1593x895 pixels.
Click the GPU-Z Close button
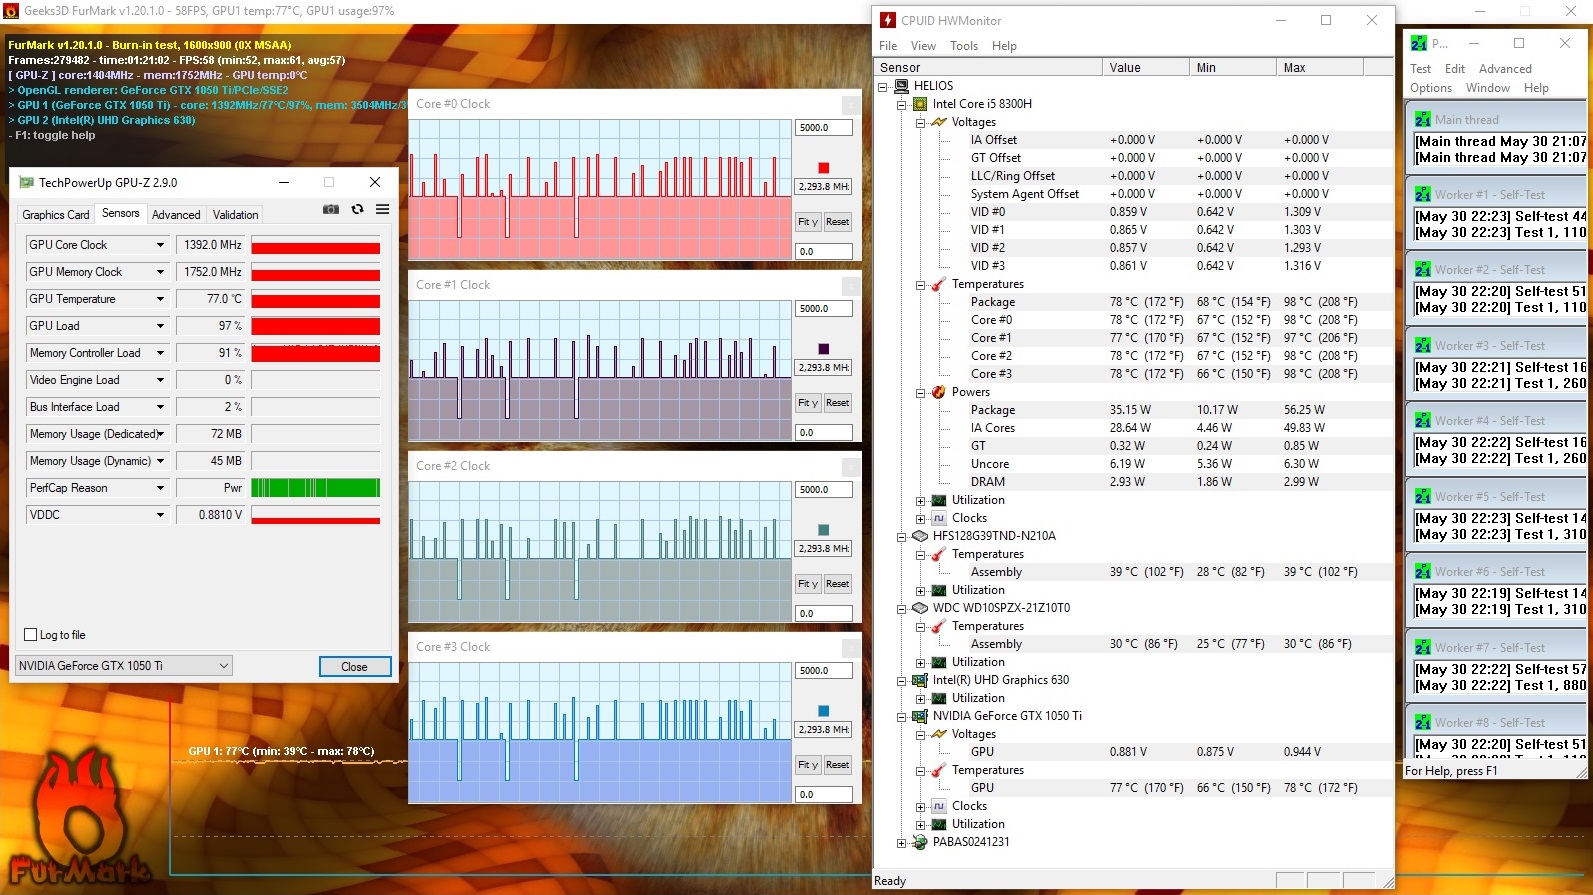click(x=354, y=667)
